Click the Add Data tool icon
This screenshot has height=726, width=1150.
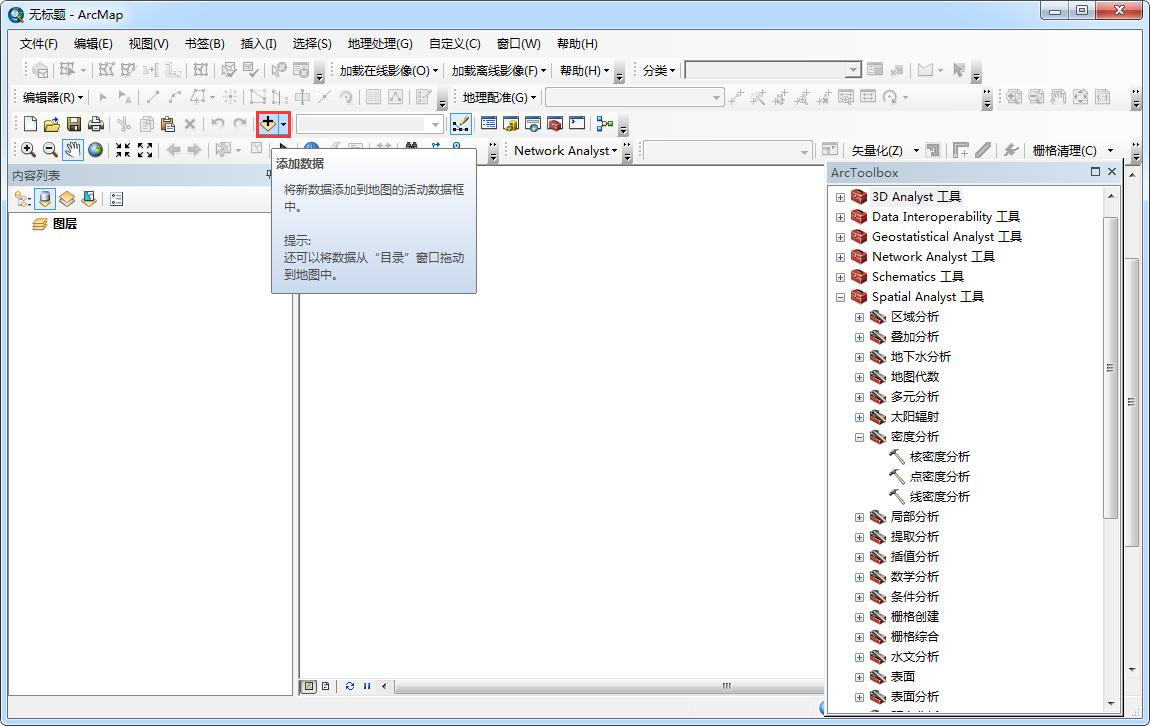point(269,123)
